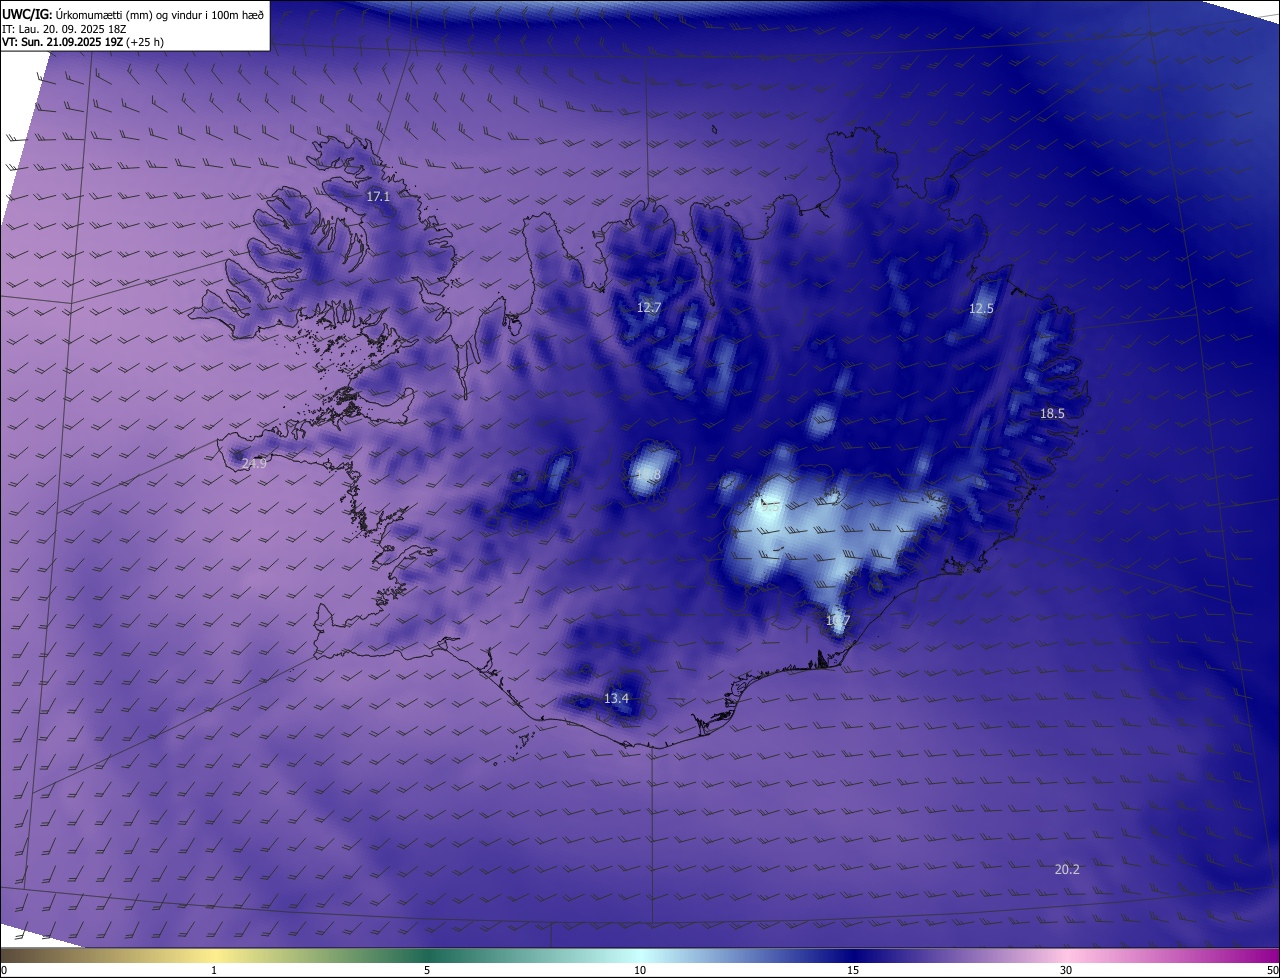
Task: Click the 13.4 value on the south coast
Action: point(617,698)
